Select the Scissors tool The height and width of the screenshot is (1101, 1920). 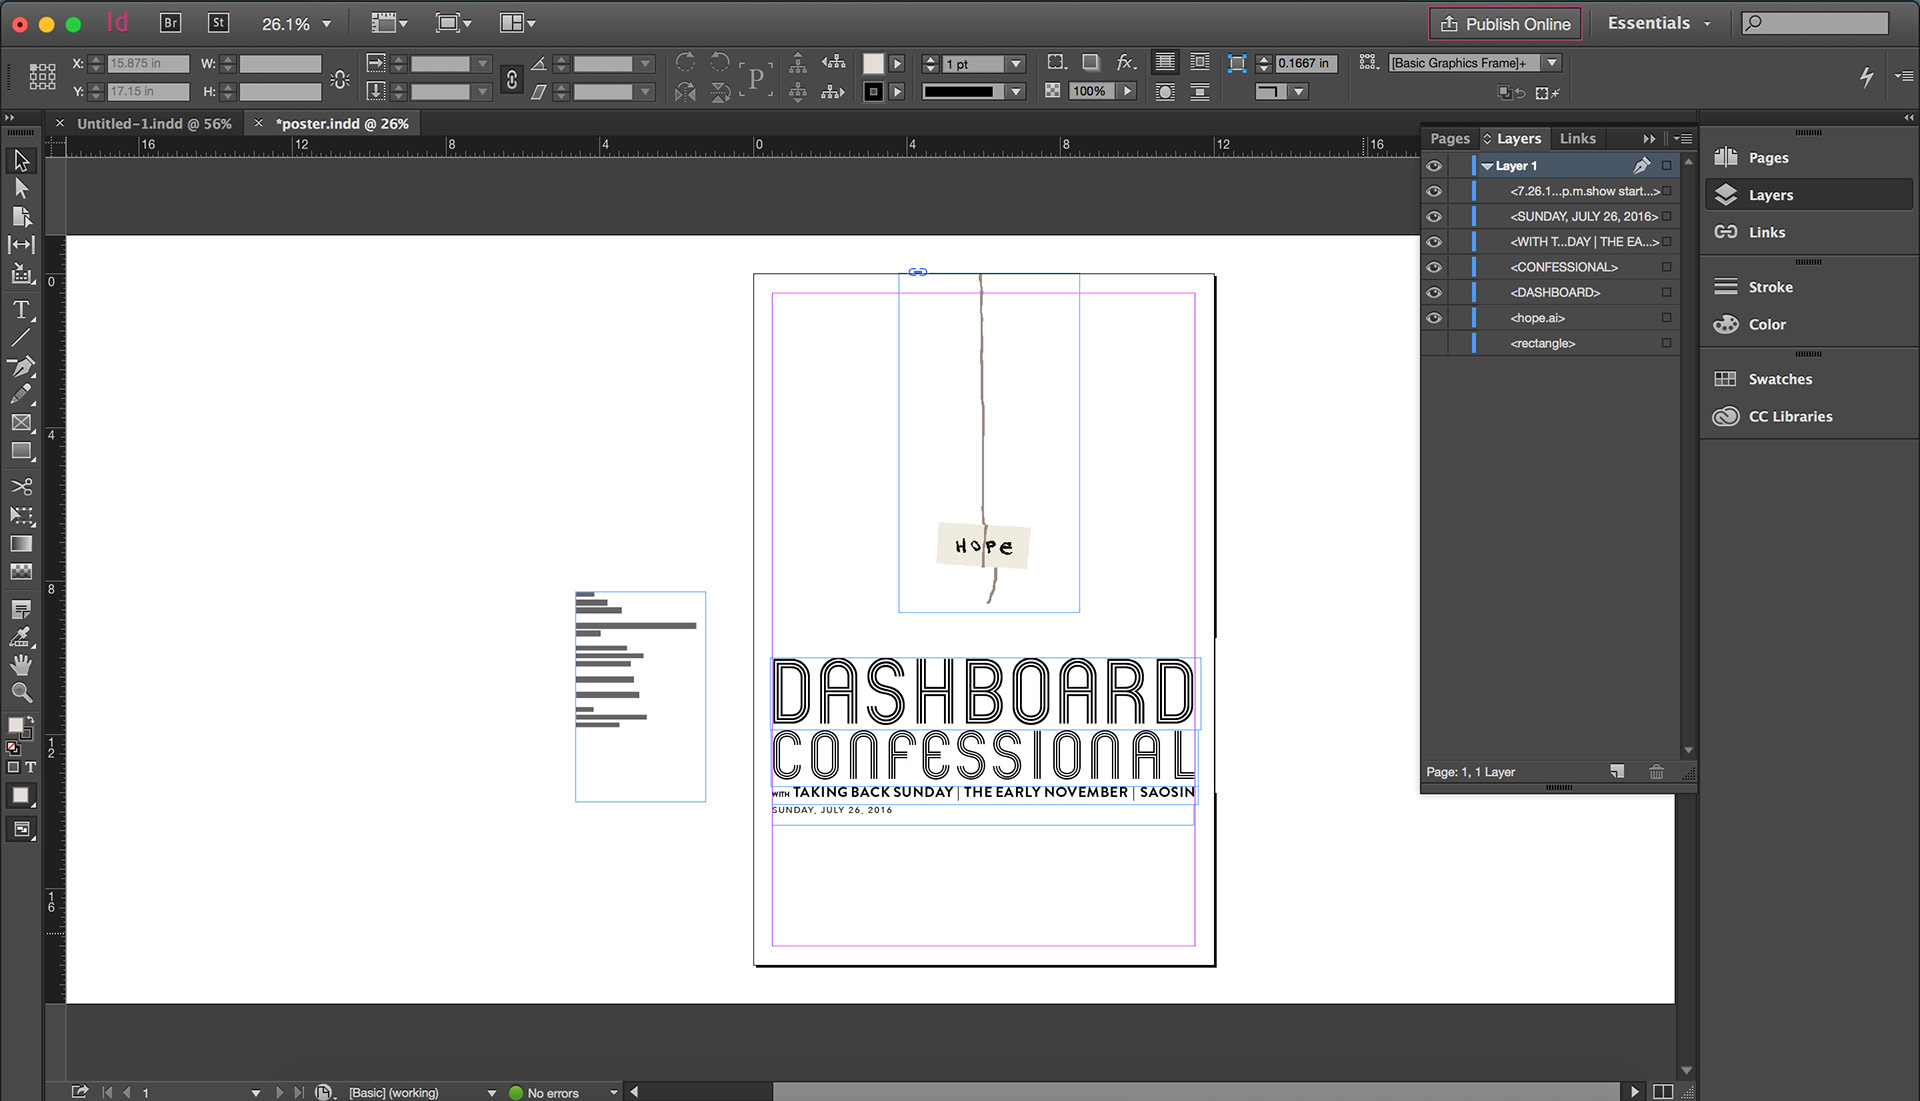(21, 487)
